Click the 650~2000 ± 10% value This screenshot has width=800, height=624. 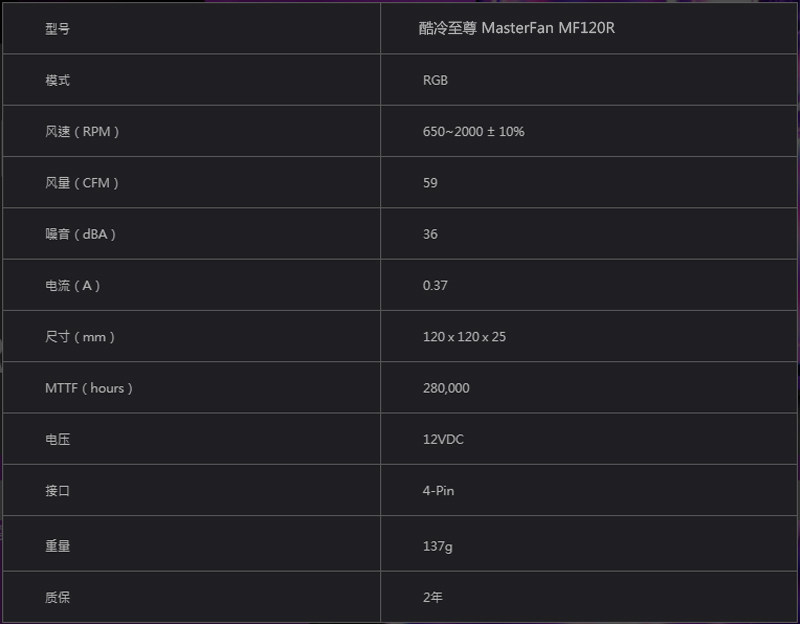tap(473, 132)
